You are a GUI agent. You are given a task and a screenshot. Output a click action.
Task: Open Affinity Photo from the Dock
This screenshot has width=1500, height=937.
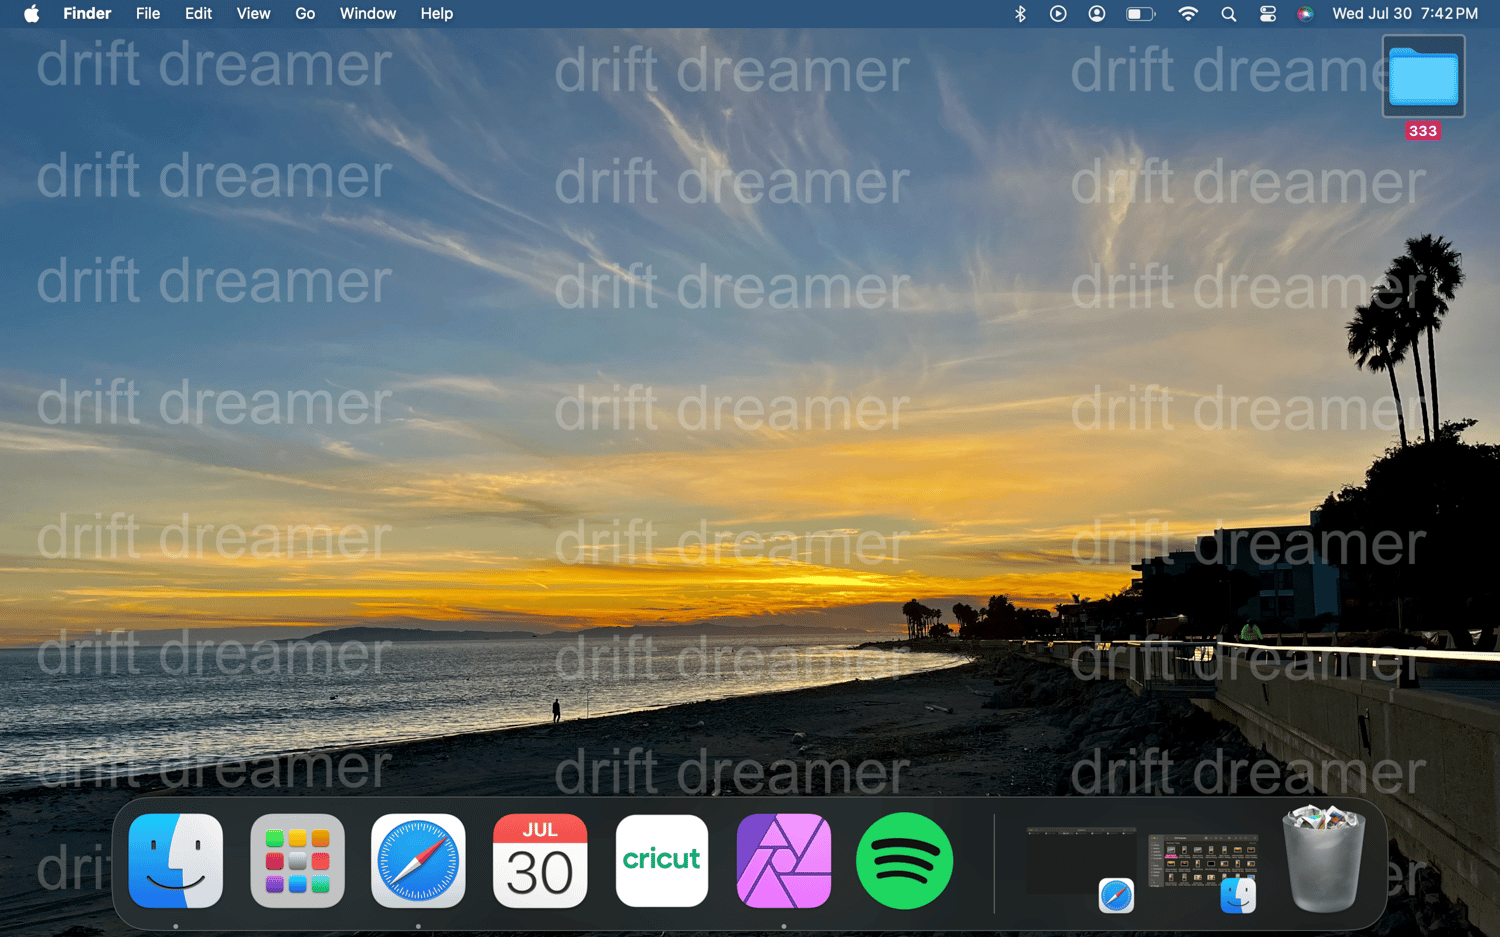pos(784,861)
